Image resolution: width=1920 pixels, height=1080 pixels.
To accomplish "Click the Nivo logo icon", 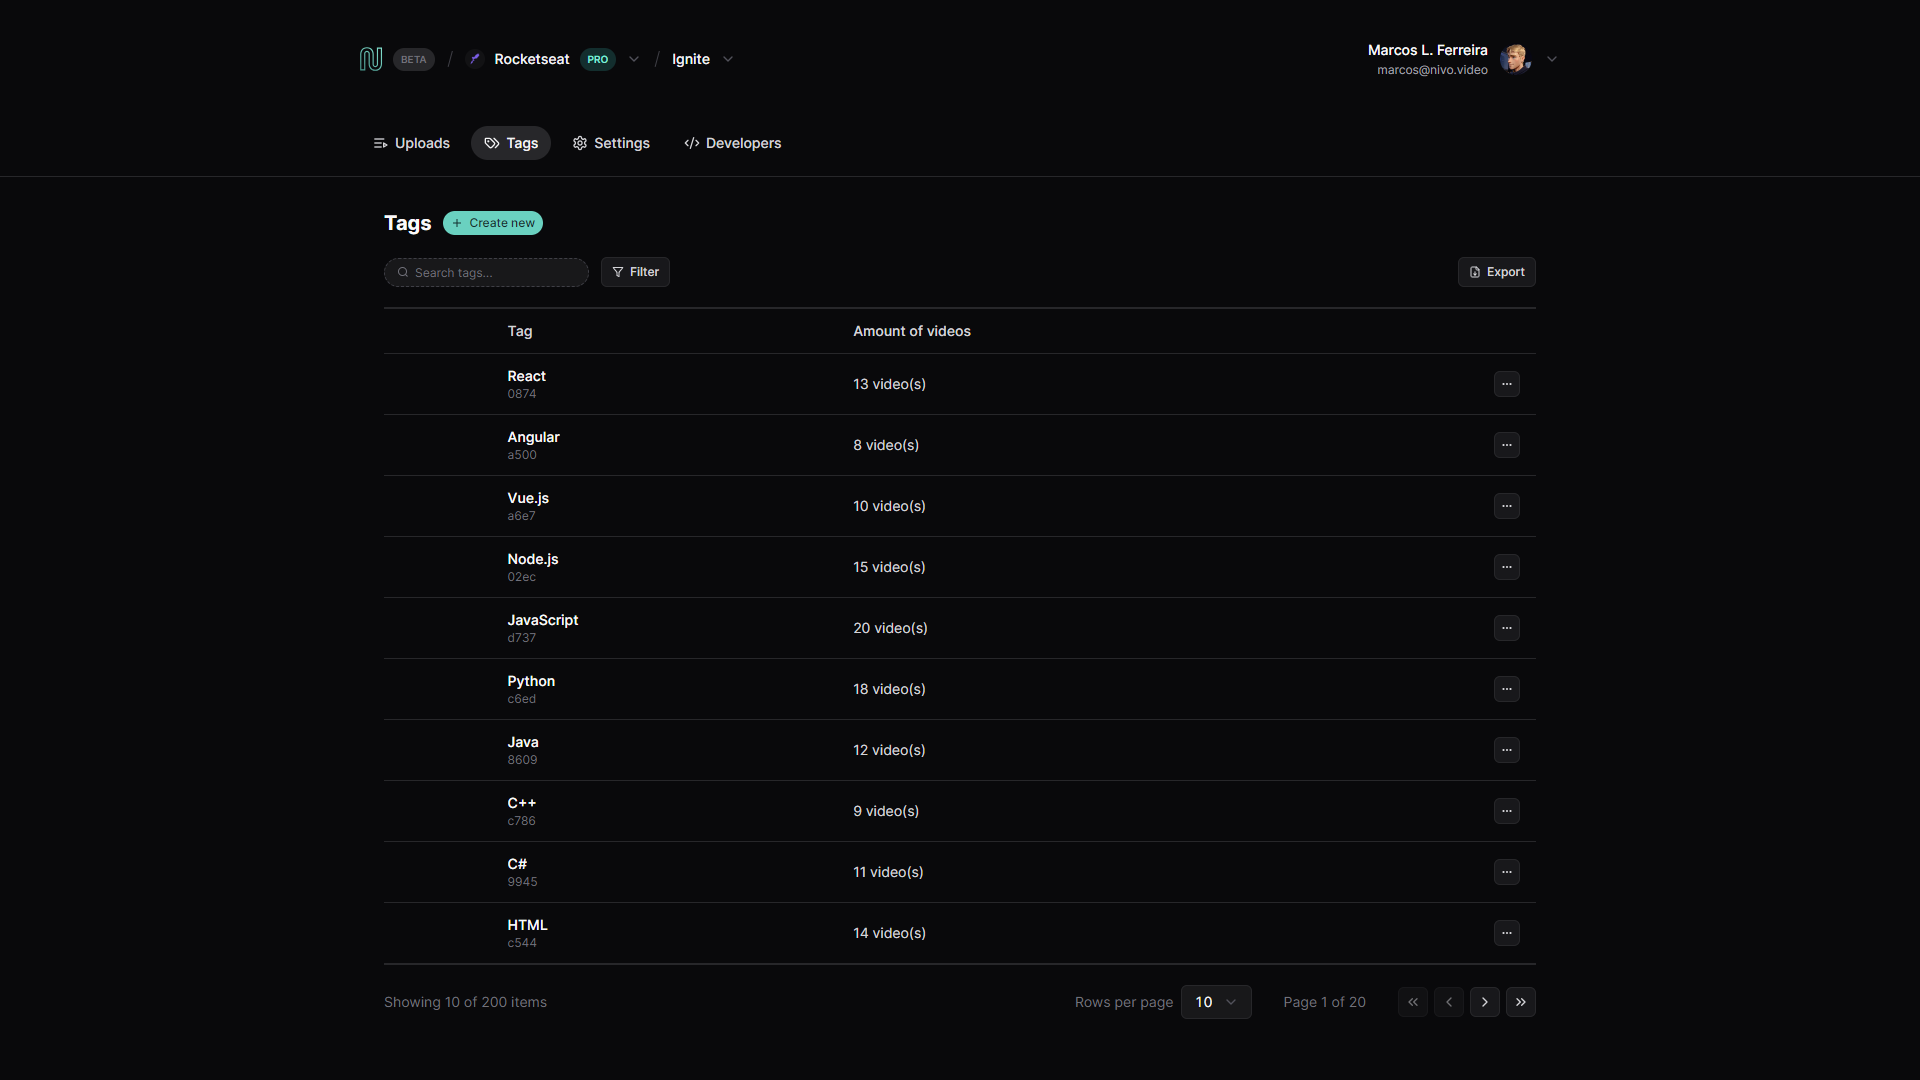I will click(370, 59).
